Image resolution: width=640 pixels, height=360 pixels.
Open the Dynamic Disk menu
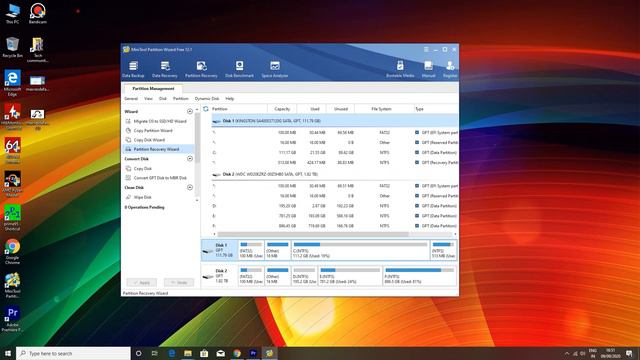tap(207, 99)
